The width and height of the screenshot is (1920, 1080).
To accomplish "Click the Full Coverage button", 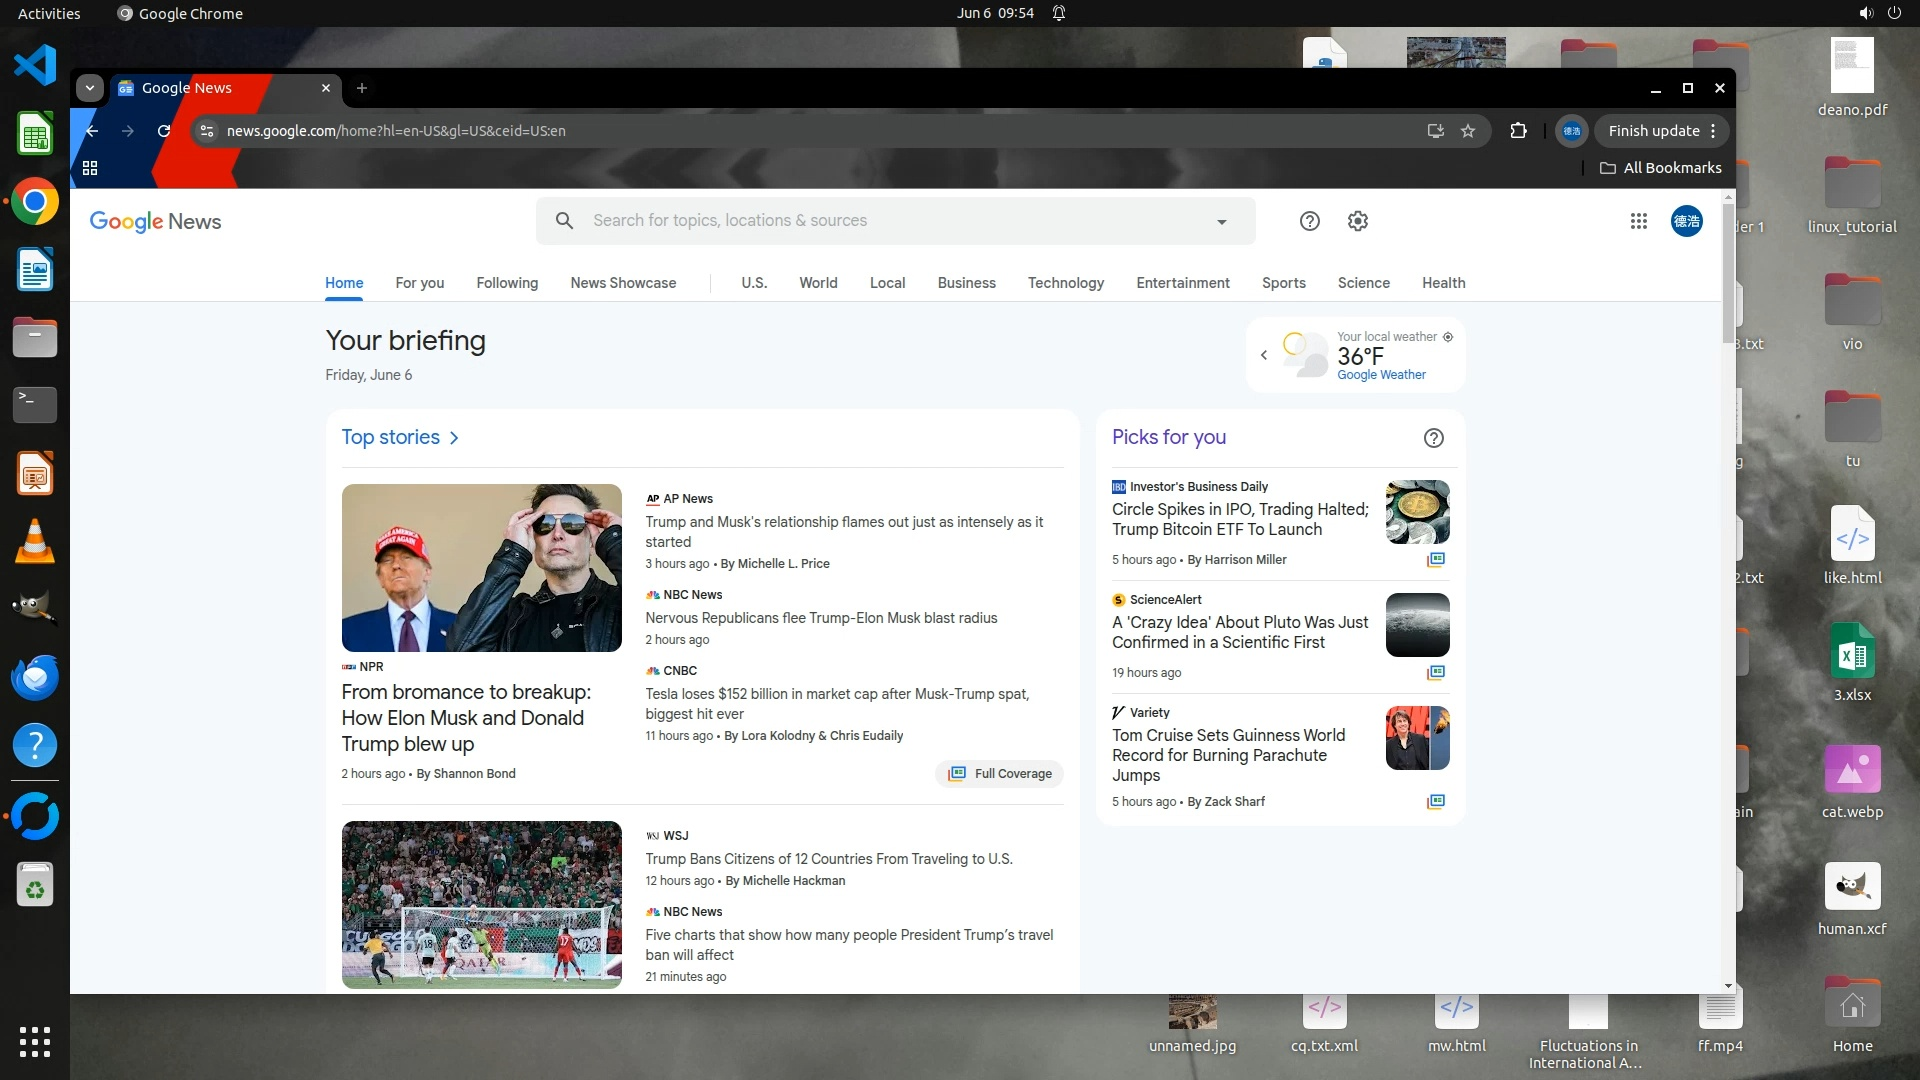I will (x=999, y=773).
